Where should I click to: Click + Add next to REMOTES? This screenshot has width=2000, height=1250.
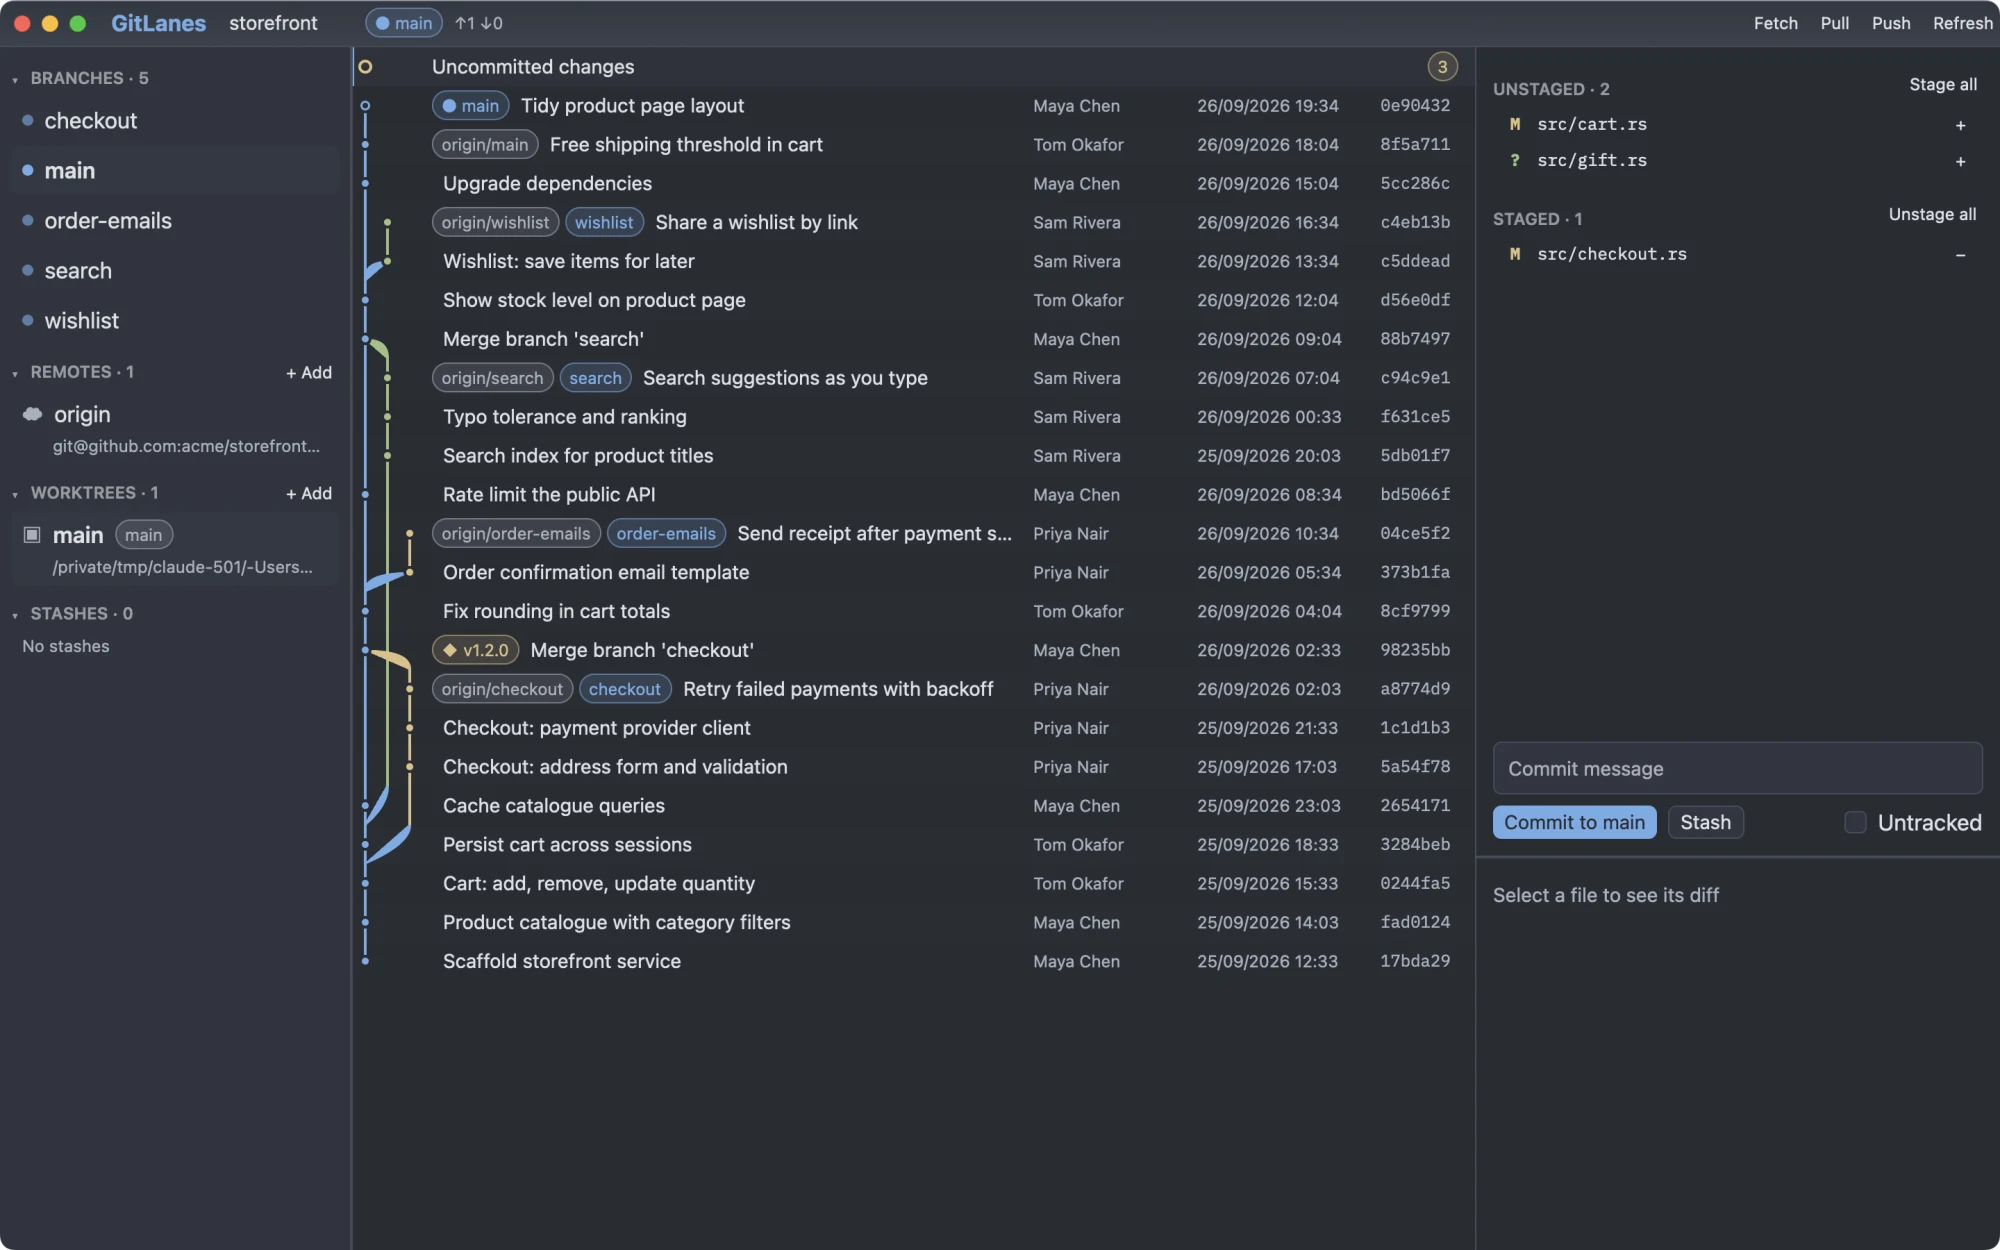click(x=309, y=372)
